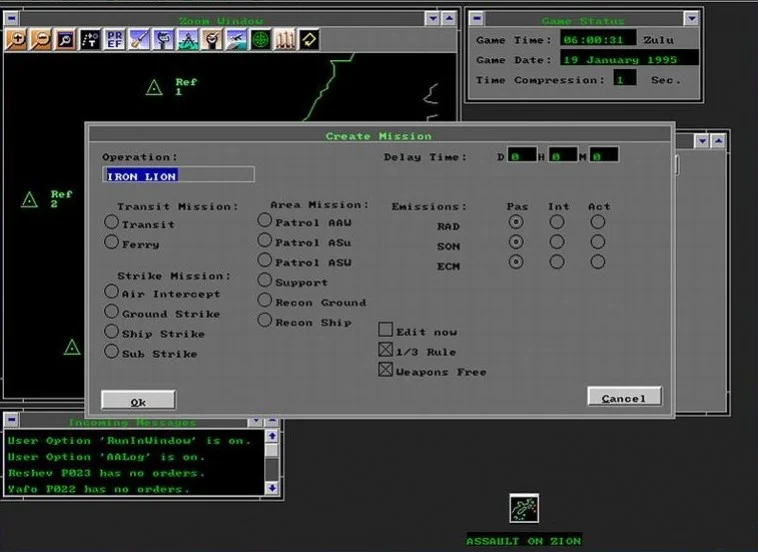Click the Game Date value 19 January 1995
This screenshot has width=758, height=552.
pyautogui.click(x=629, y=59)
